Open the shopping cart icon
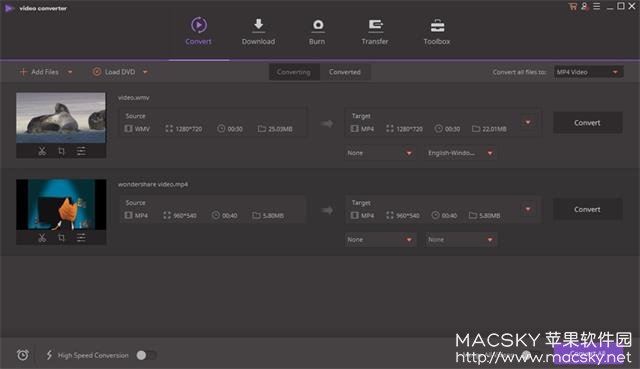Image resolution: width=640 pixels, height=369 pixels. click(x=573, y=7)
